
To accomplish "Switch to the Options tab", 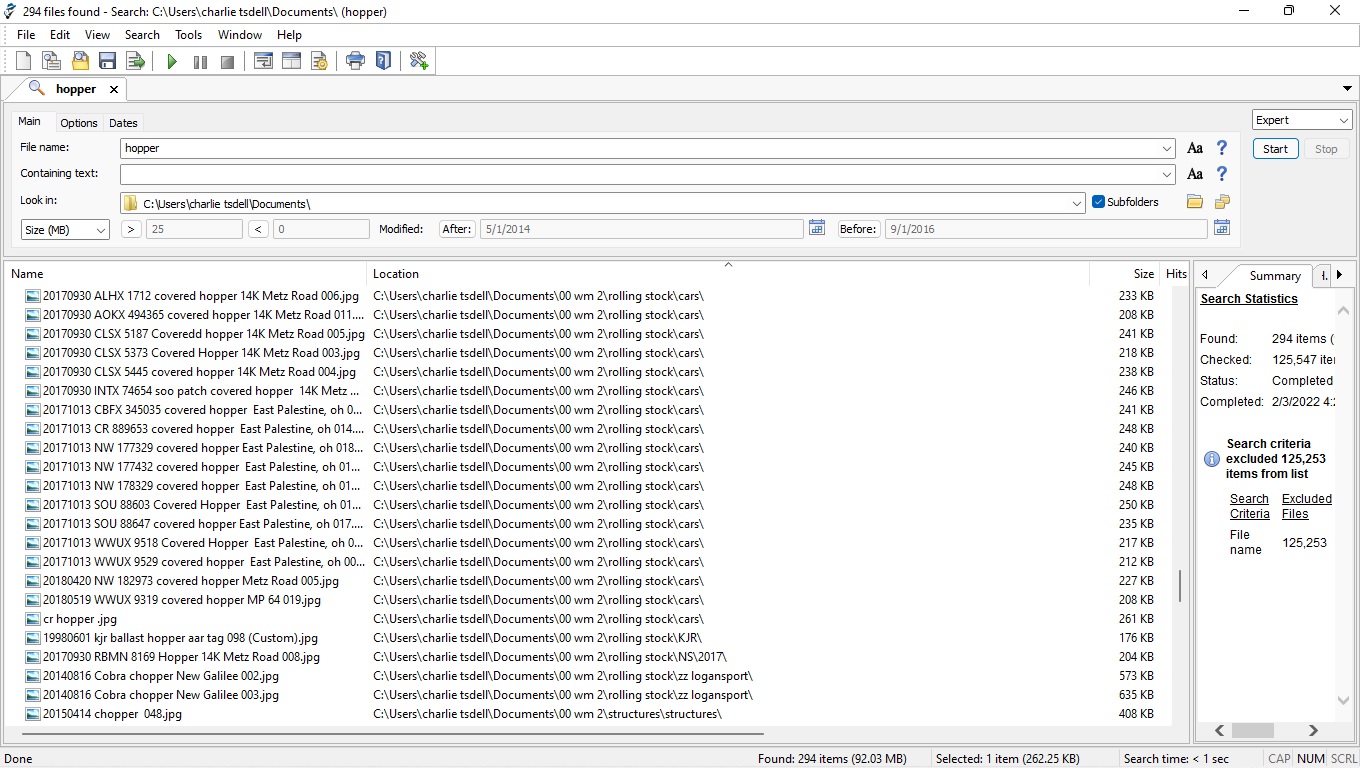I will [78, 123].
